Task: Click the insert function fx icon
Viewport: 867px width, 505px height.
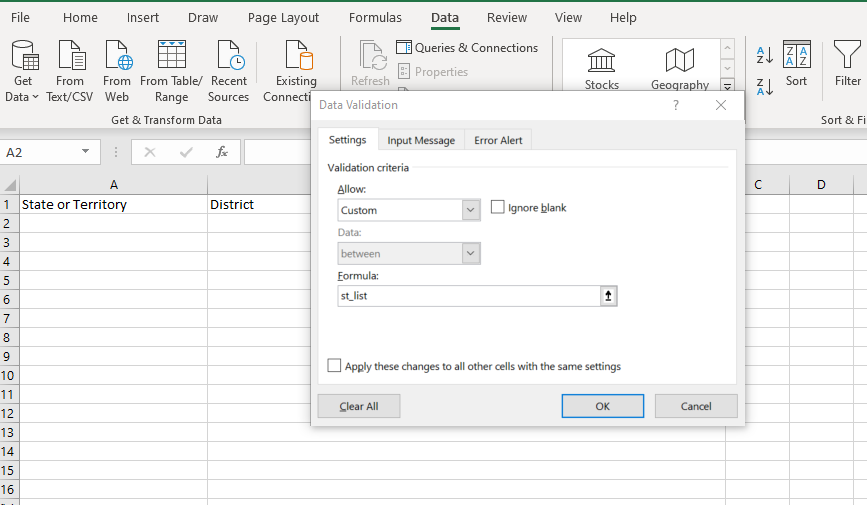Action: coord(222,152)
